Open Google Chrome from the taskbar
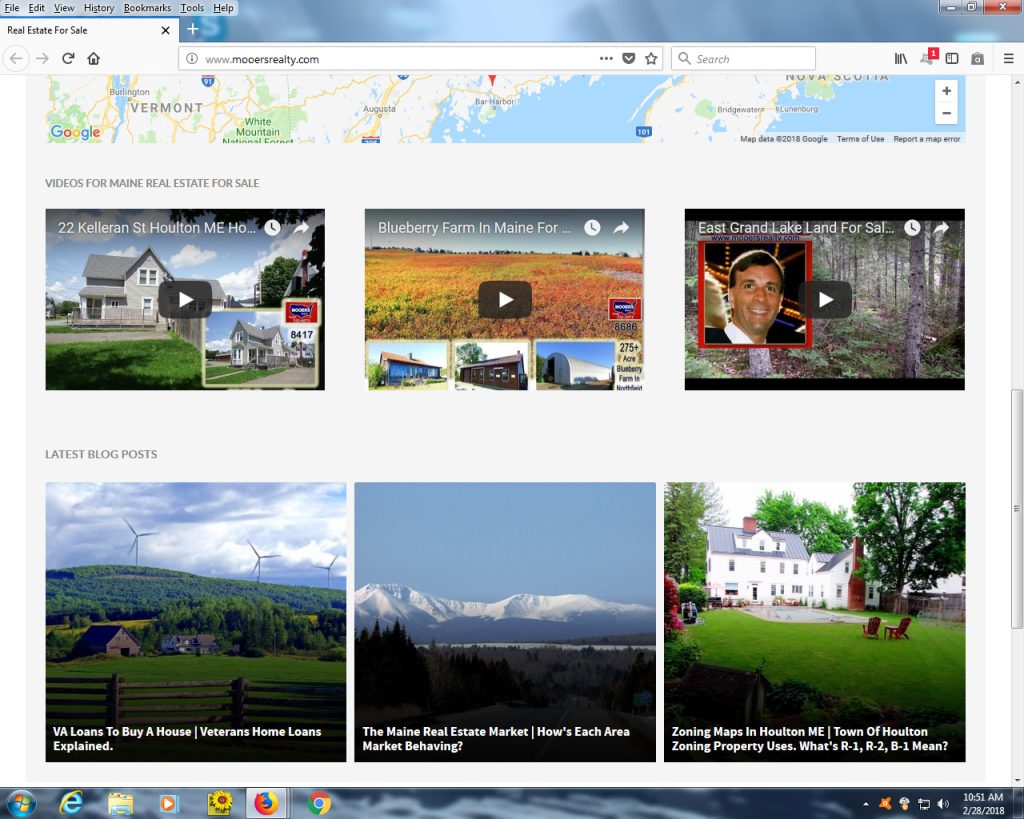The height and width of the screenshot is (819, 1024). pos(319,803)
